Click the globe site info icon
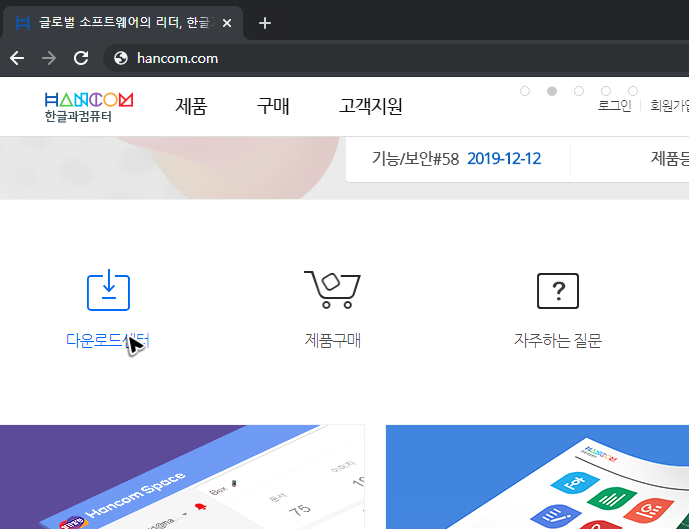Screen dimensions: 689x529 (x=121, y=58)
